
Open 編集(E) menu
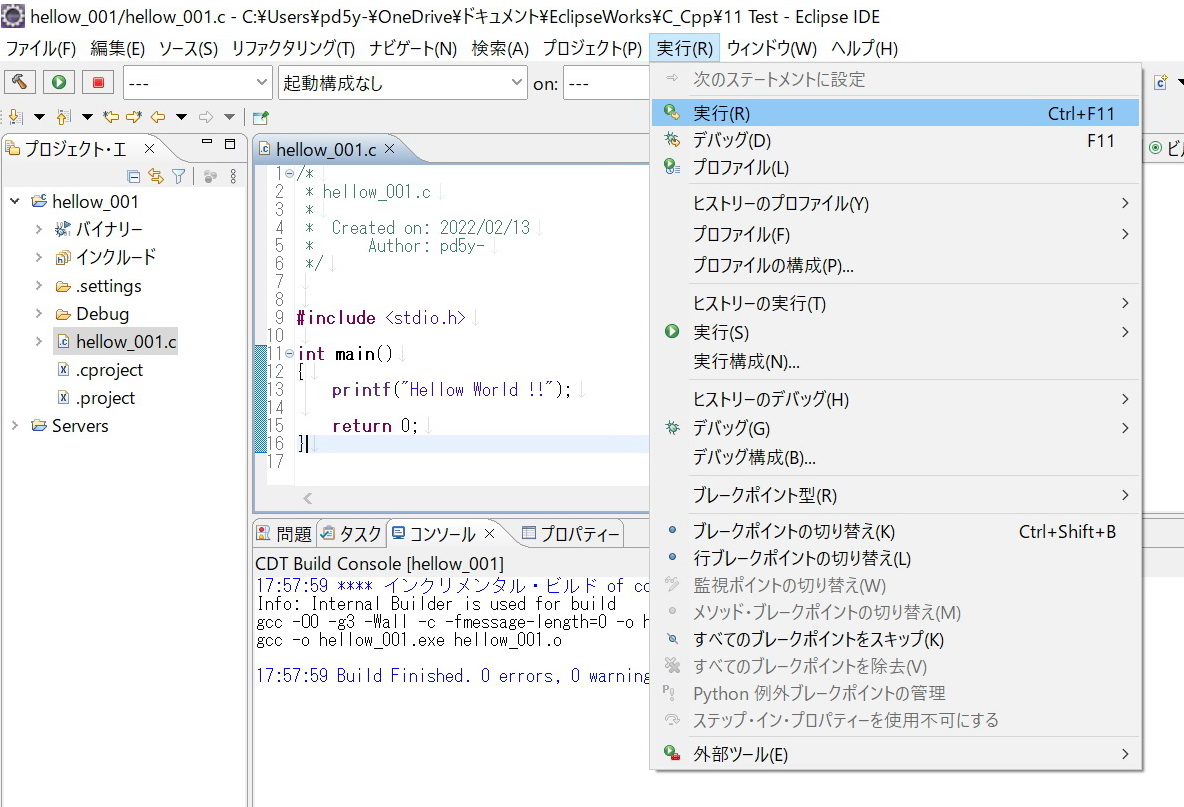pos(117,48)
